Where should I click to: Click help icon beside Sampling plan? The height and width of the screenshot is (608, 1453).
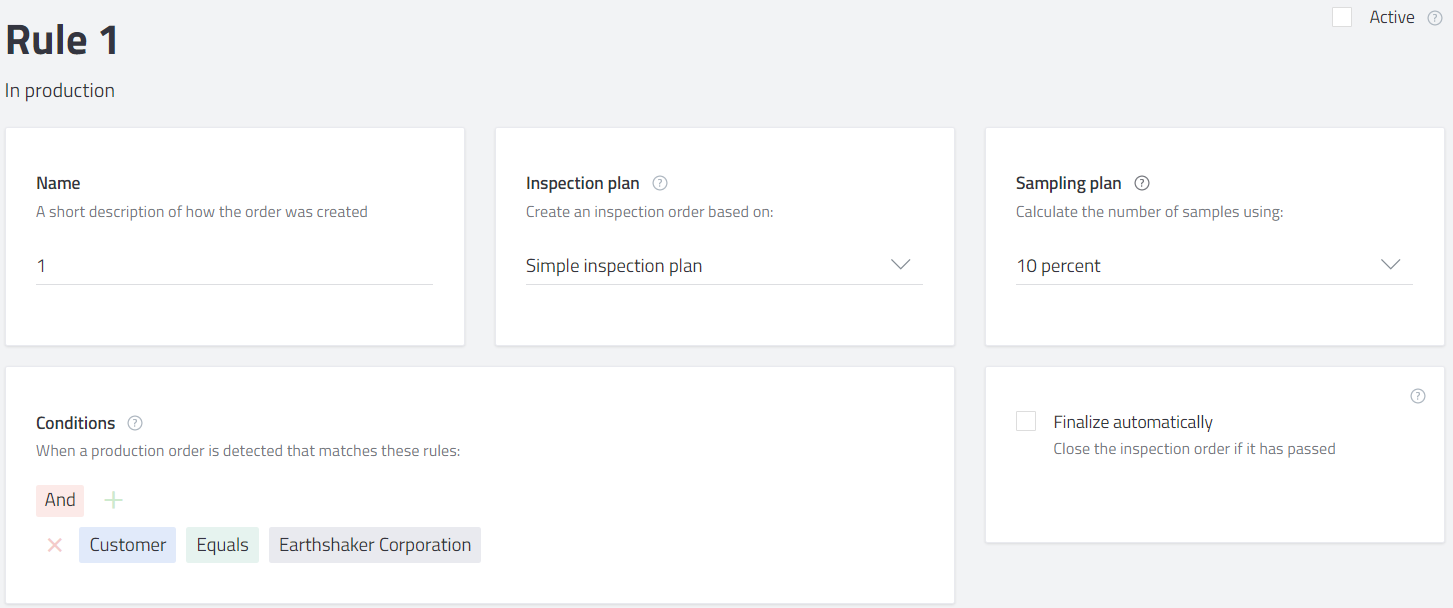1142,183
